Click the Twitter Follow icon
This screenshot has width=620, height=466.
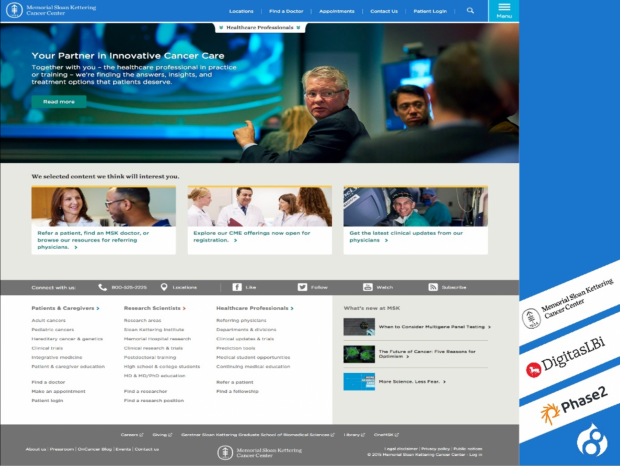coord(302,287)
